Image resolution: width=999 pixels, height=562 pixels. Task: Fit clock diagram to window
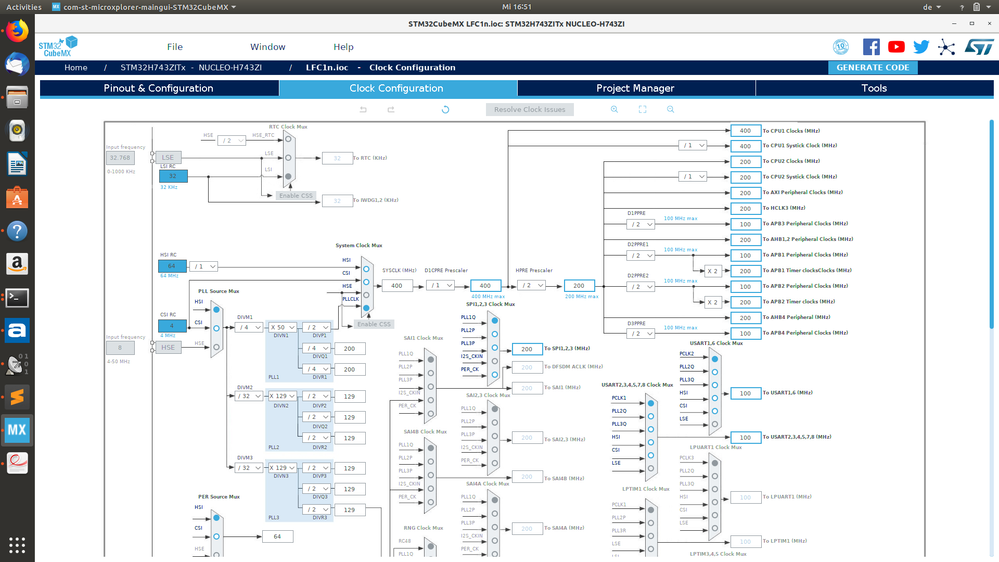click(x=642, y=110)
